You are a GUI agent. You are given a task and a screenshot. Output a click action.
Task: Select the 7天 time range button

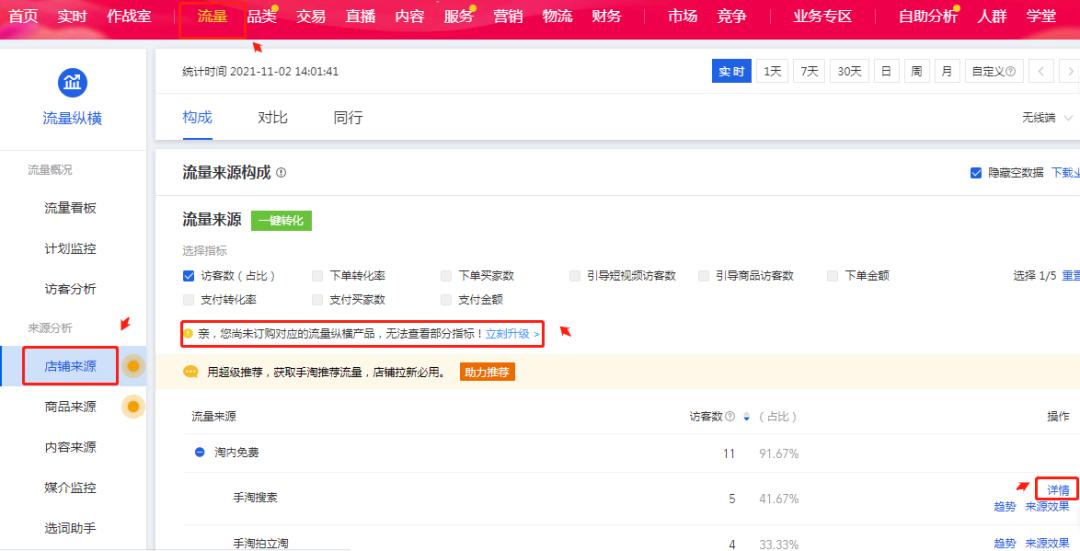pos(809,71)
